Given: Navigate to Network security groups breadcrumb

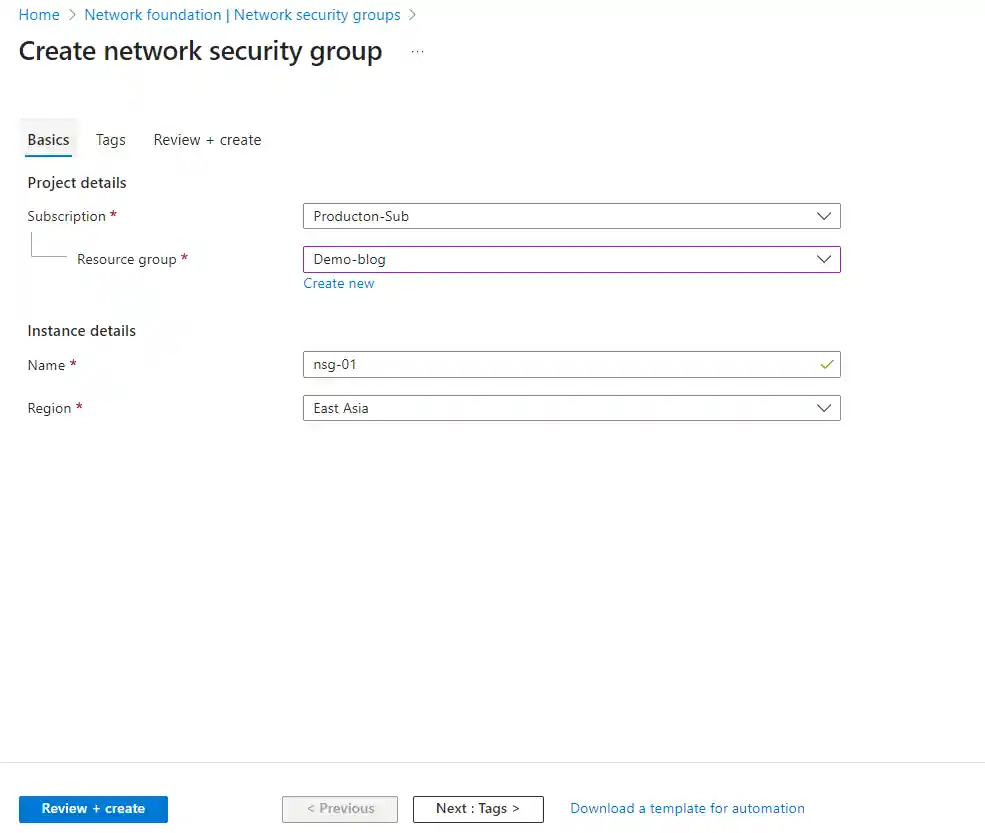Looking at the screenshot, I should pyautogui.click(x=242, y=15).
